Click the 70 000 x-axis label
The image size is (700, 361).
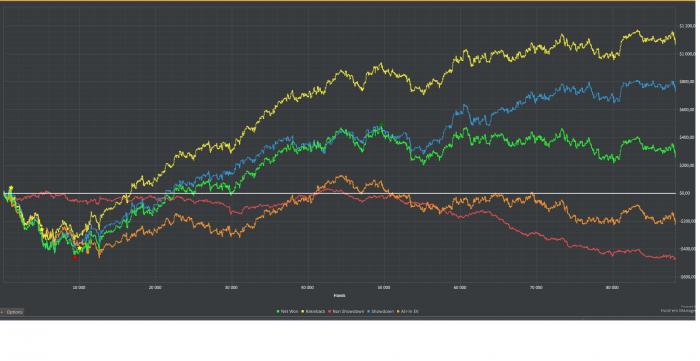(536, 287)
